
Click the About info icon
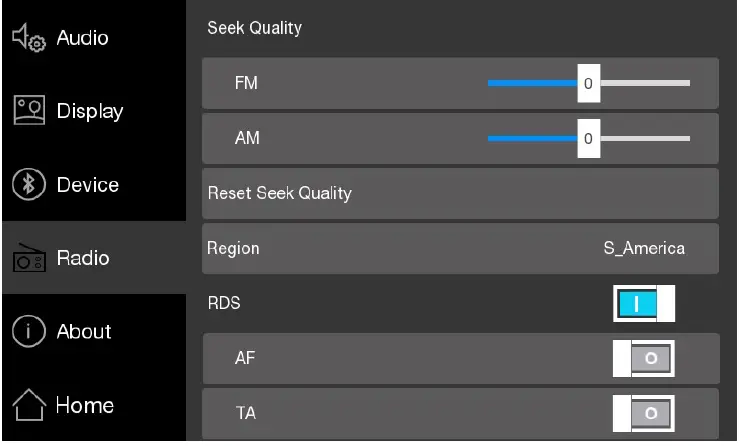point(26,332)
